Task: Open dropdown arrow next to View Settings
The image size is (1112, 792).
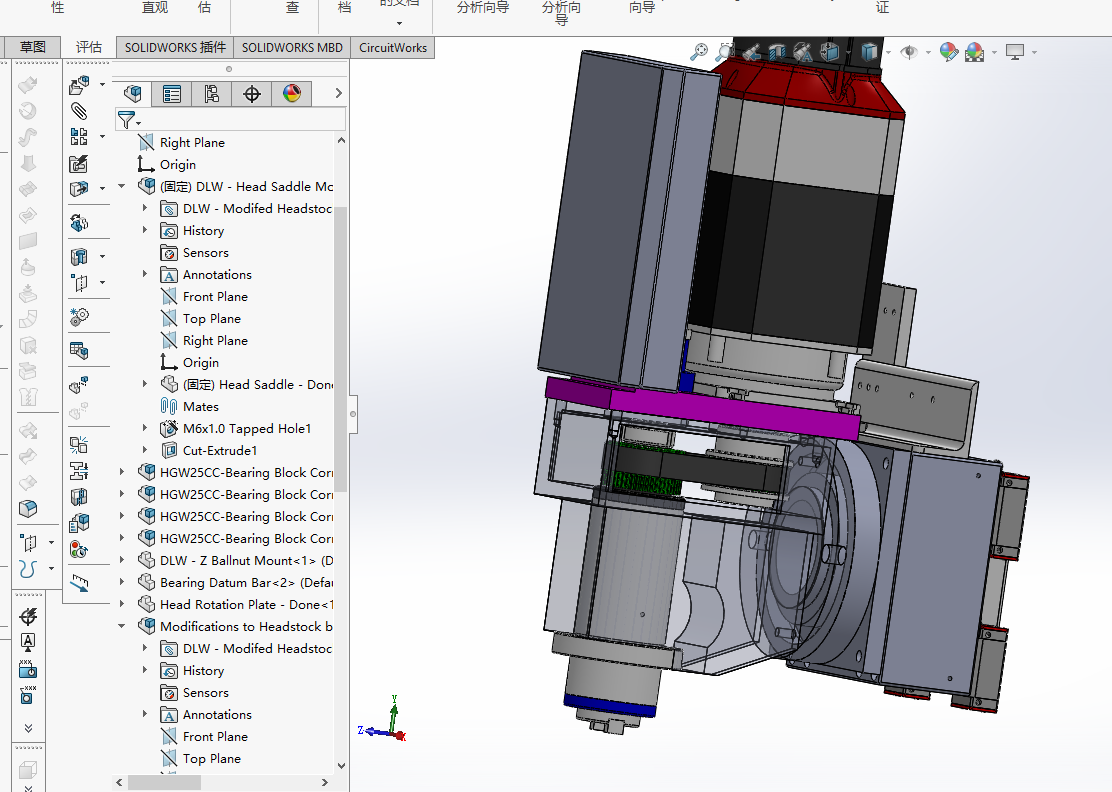Action: (x=1035, y=52)
